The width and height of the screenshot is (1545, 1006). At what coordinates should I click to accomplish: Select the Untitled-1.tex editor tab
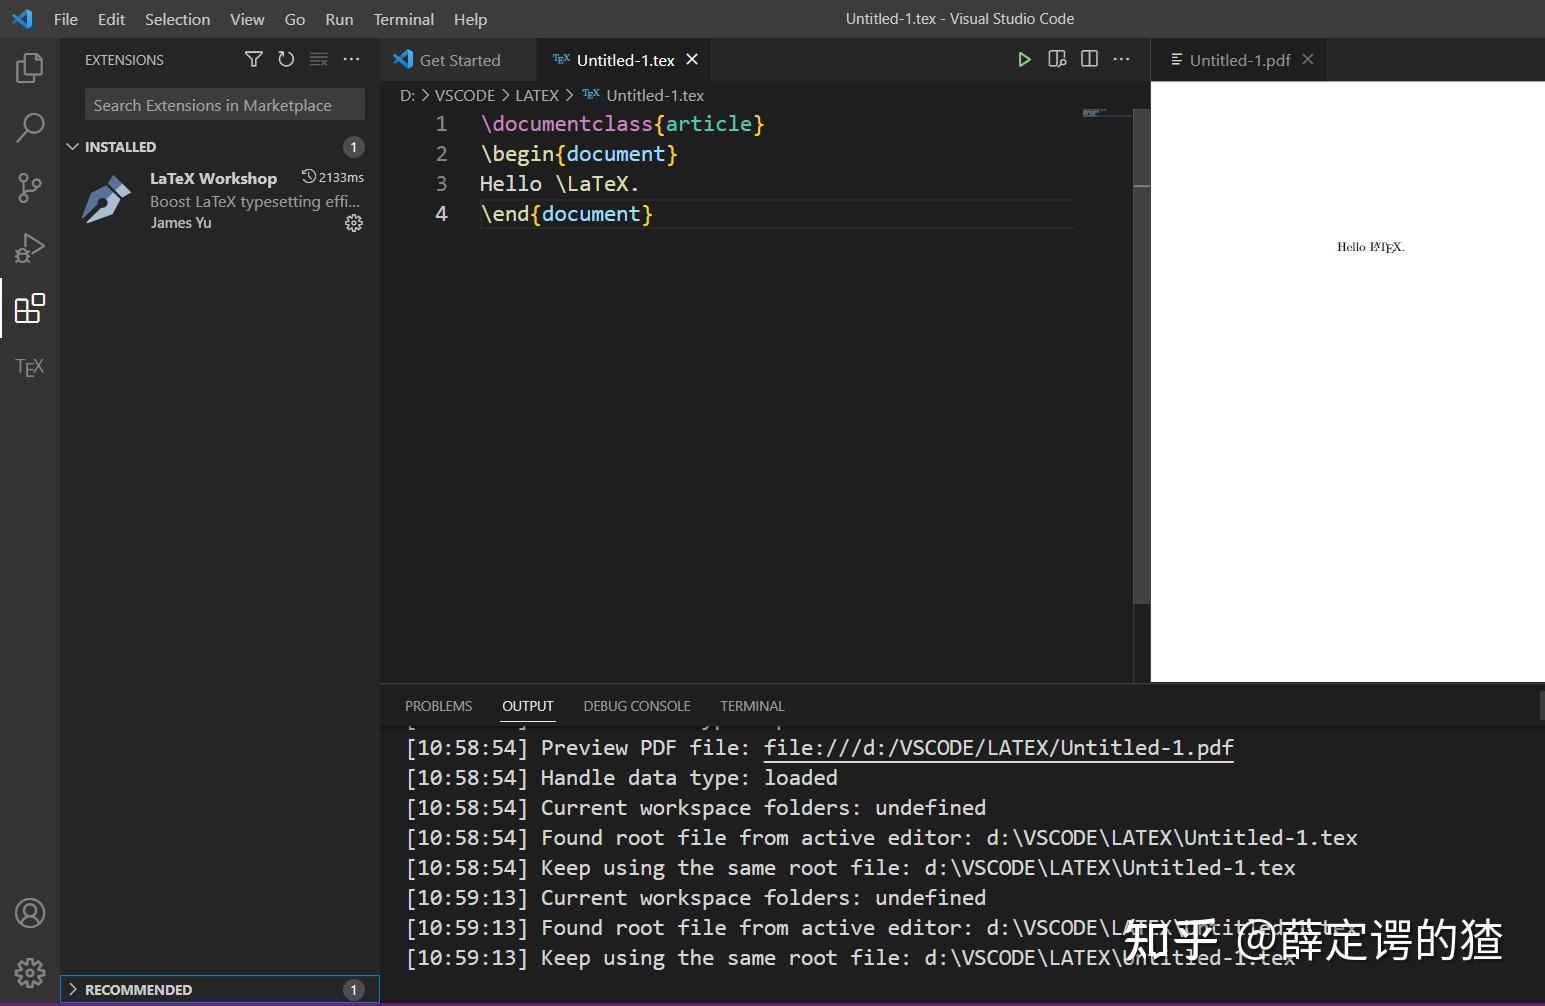click(x=625, y=60)
